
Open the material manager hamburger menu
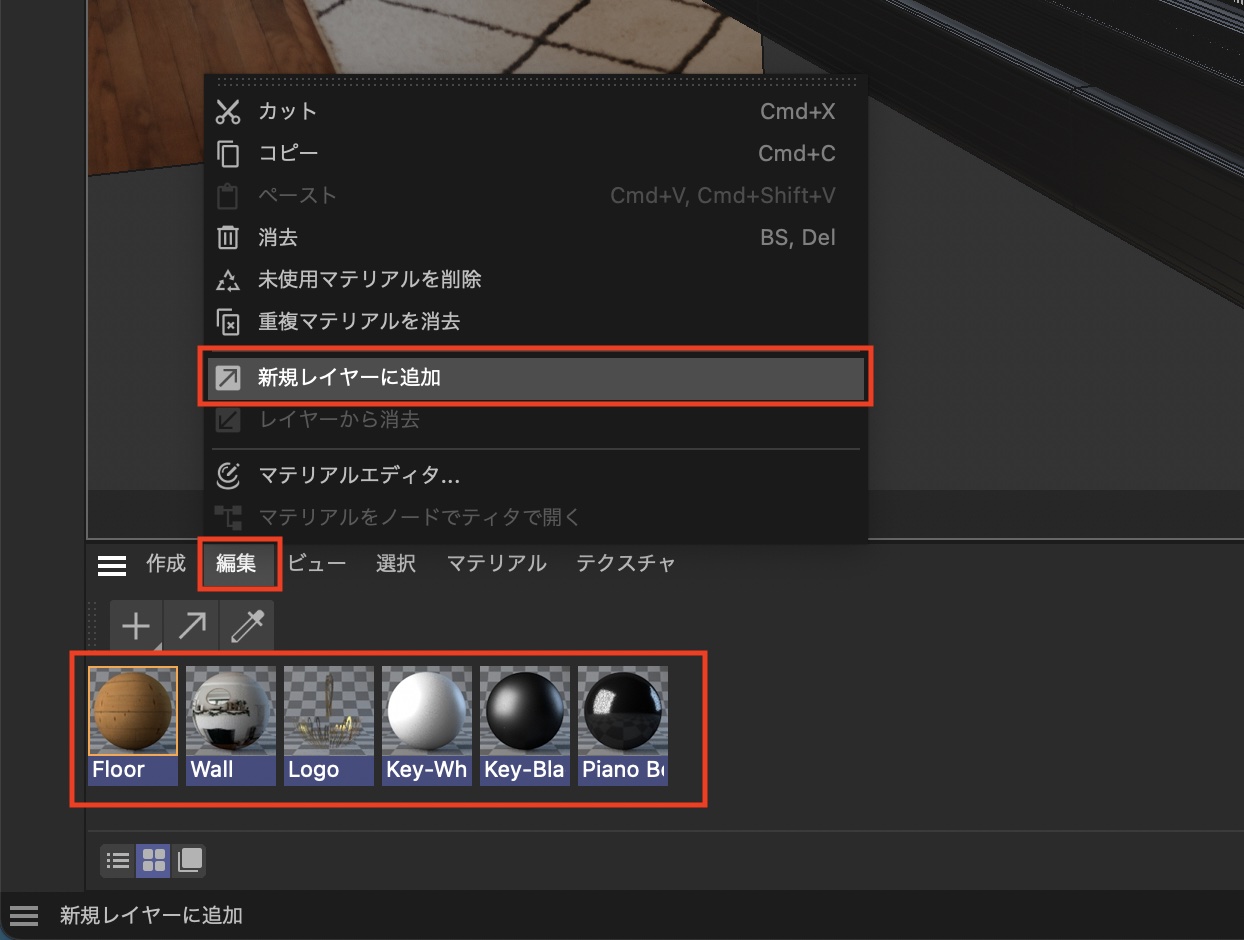[x=112, y=565]
